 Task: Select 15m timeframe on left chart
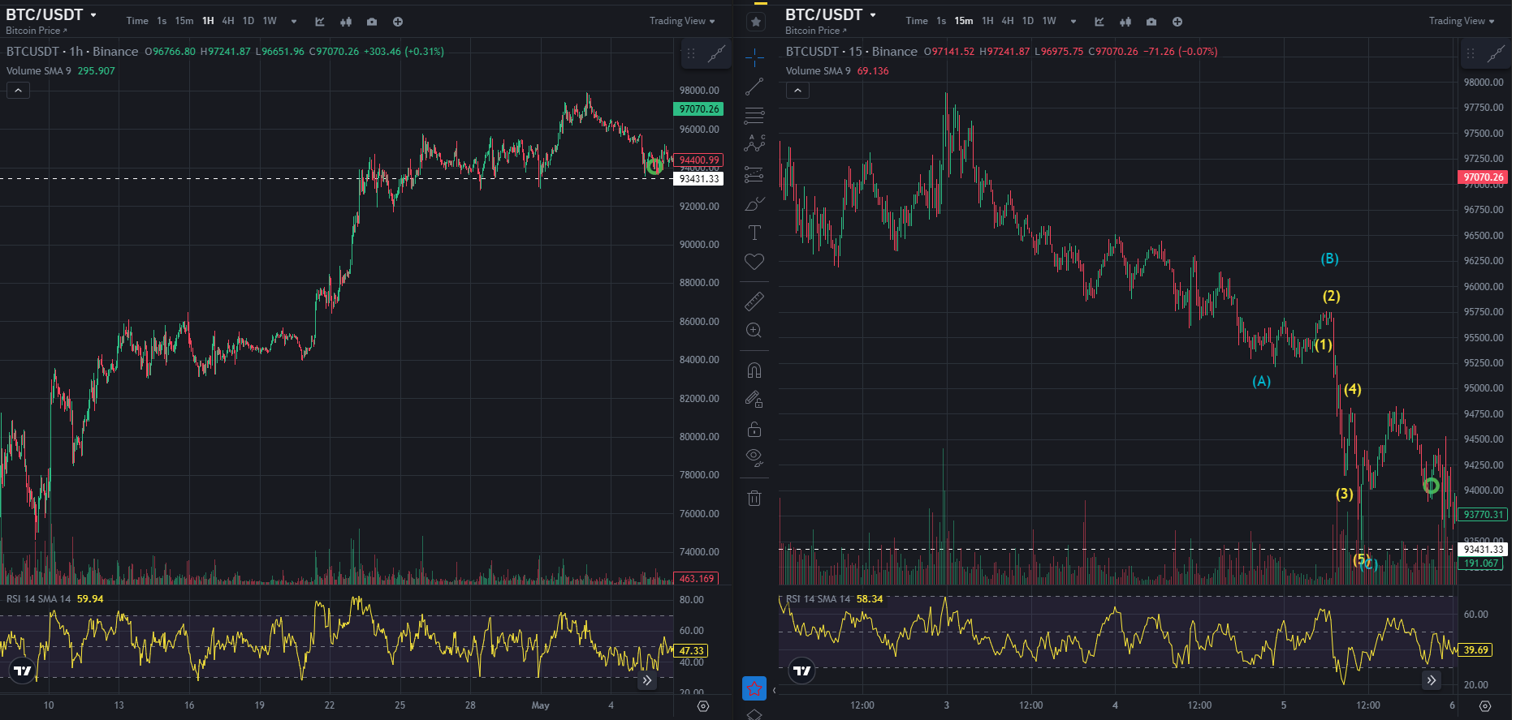coord(184,21)
